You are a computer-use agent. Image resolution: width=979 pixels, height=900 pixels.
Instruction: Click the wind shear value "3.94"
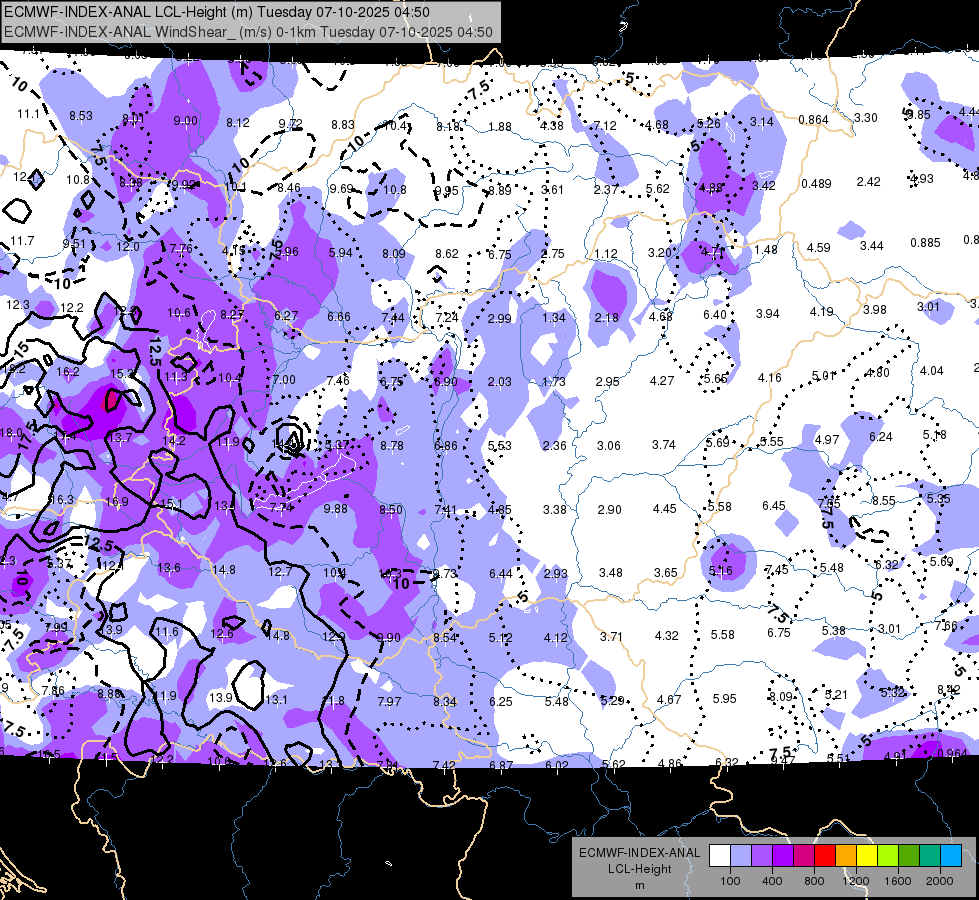[768, 314]
